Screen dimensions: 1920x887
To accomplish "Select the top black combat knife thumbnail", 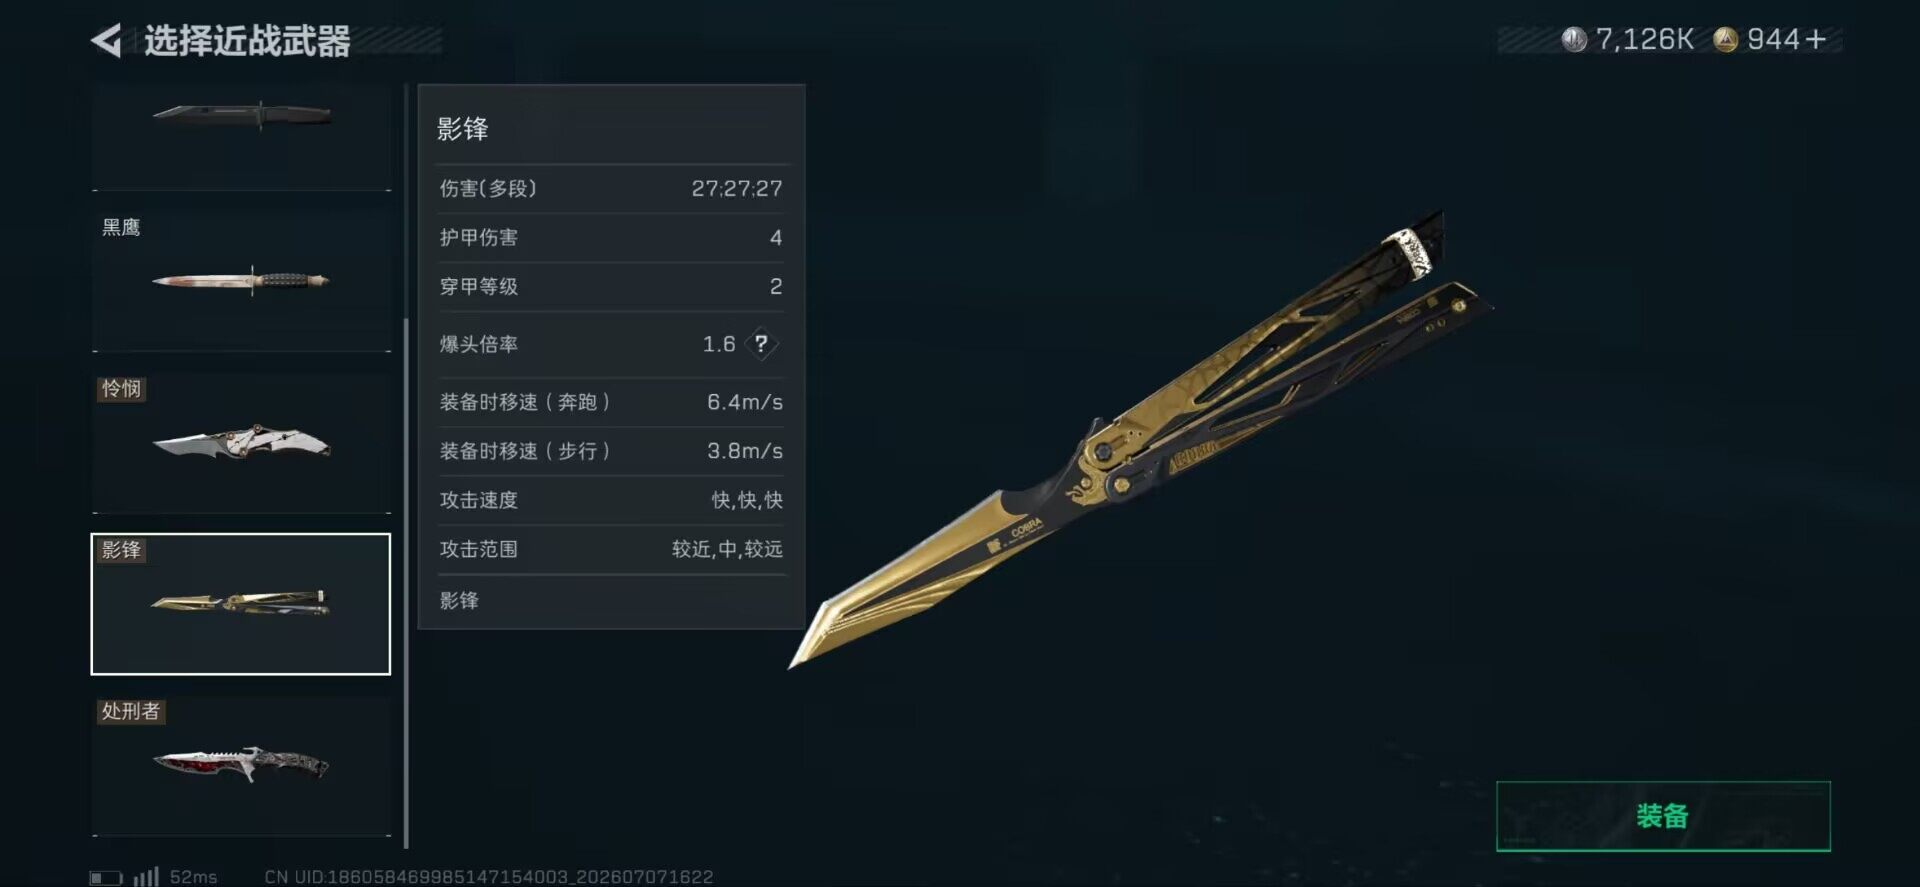I will coord(242,135).
